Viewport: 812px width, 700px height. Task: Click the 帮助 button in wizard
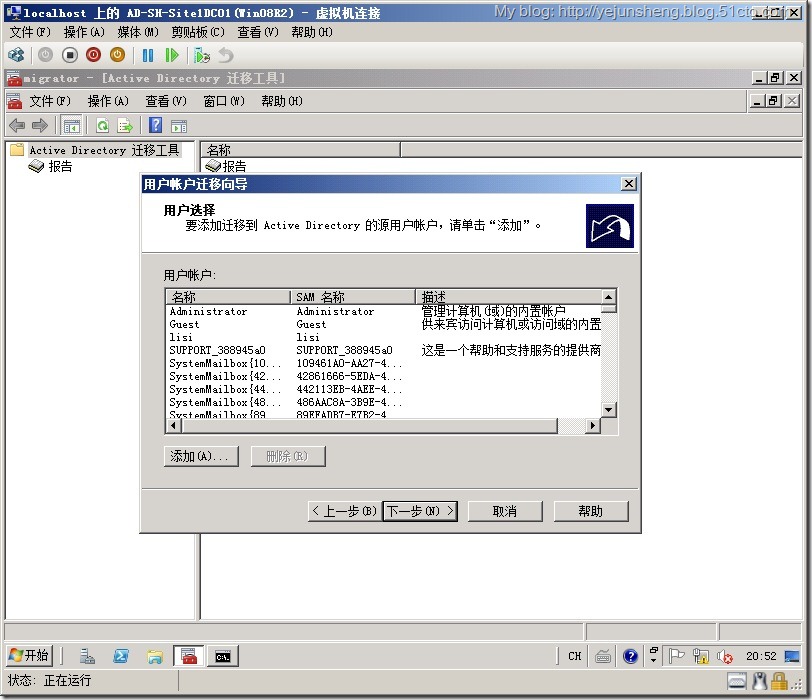pyautogui.click(x=591, y=511)
